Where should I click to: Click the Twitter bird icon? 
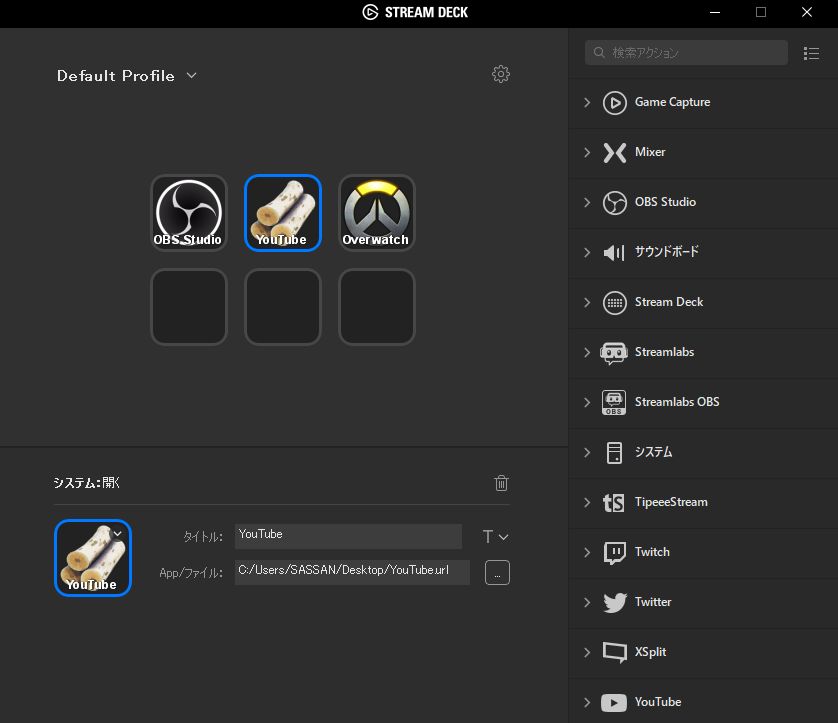pos(615,602)
